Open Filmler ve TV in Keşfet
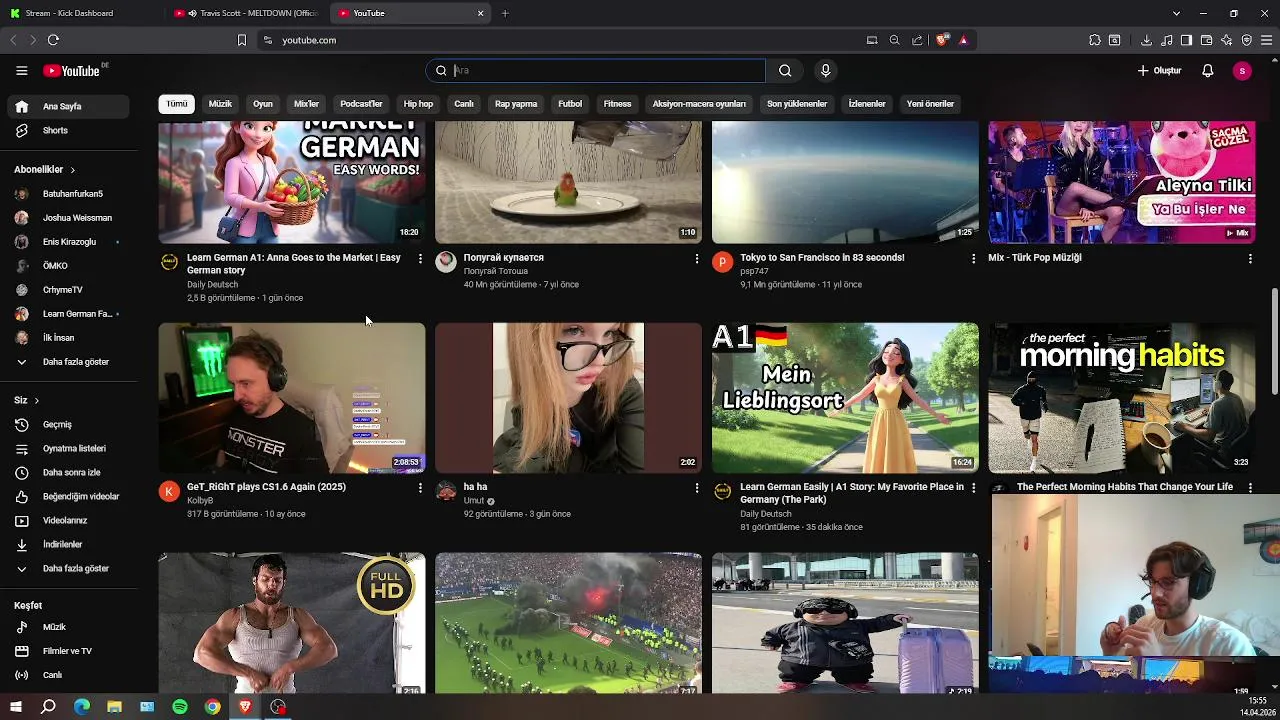 pyautogui.click(x=68, y=651)
